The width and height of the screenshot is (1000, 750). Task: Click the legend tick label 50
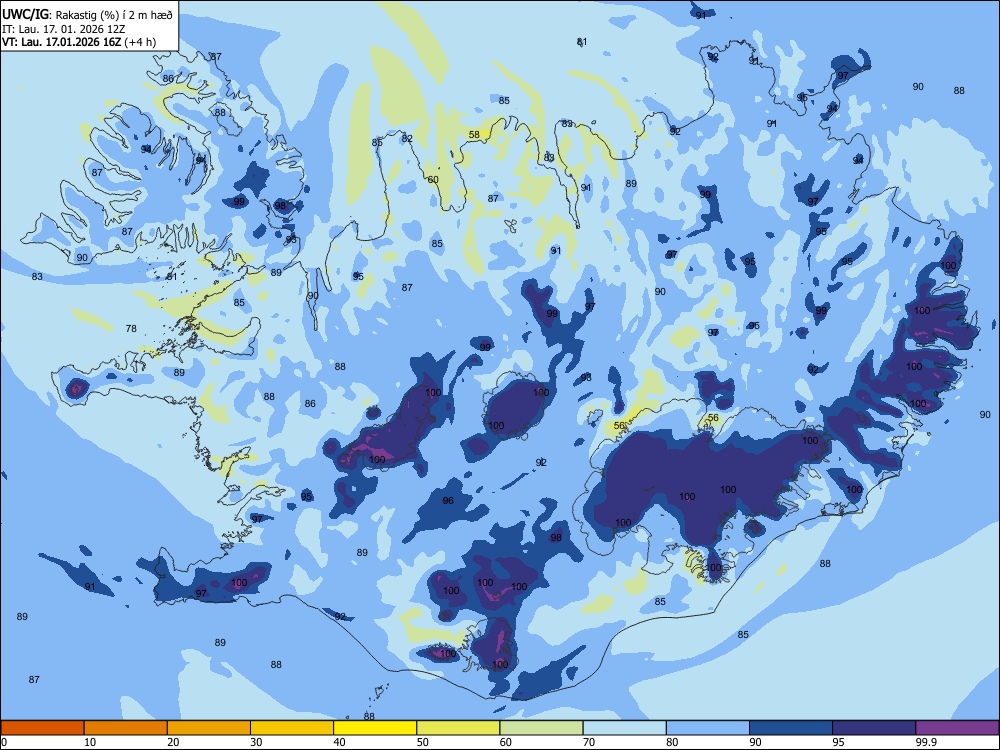(422, 742)
